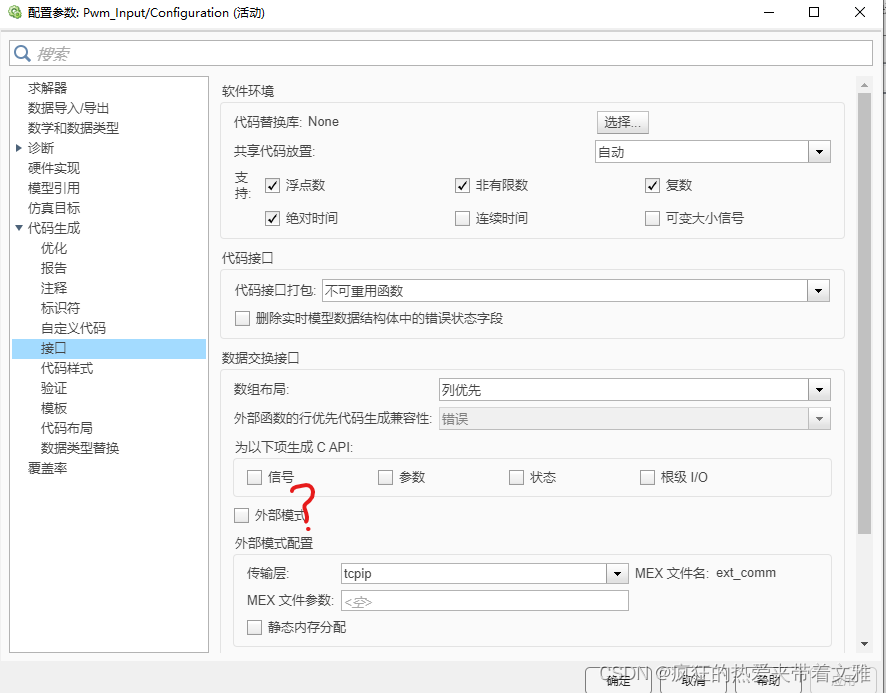Open the 代码接口打包 dropdown

[x=819, y=289]
